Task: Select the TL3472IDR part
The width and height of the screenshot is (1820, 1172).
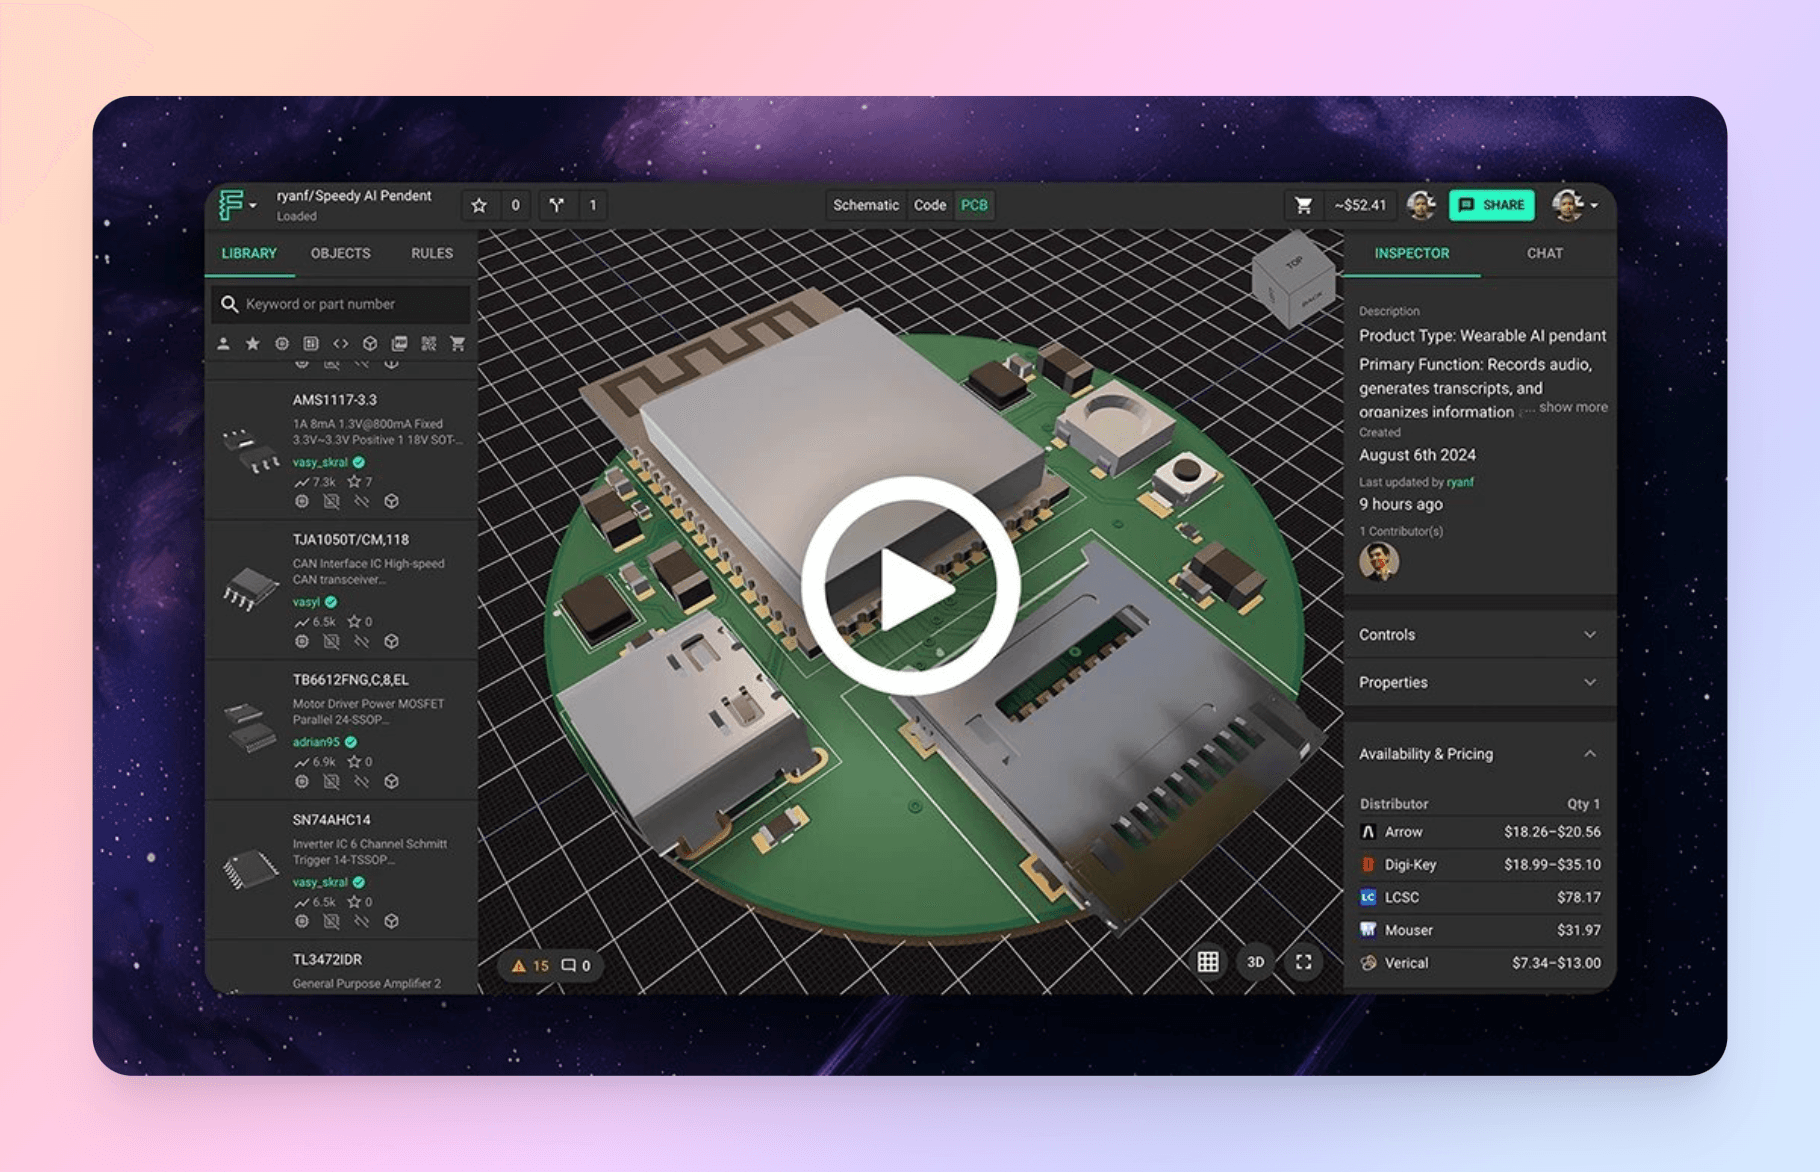Action: 327,960
